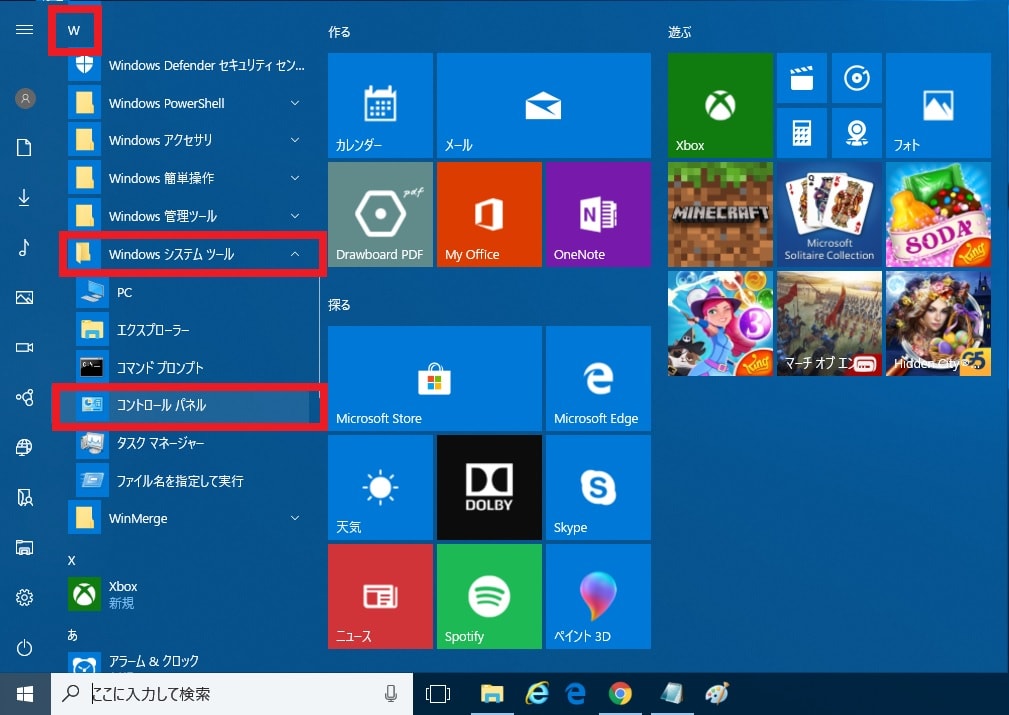This screenshot has width=1009, height=715.
Task: Open the Mail (メール) tile
Action: point(544,106)
